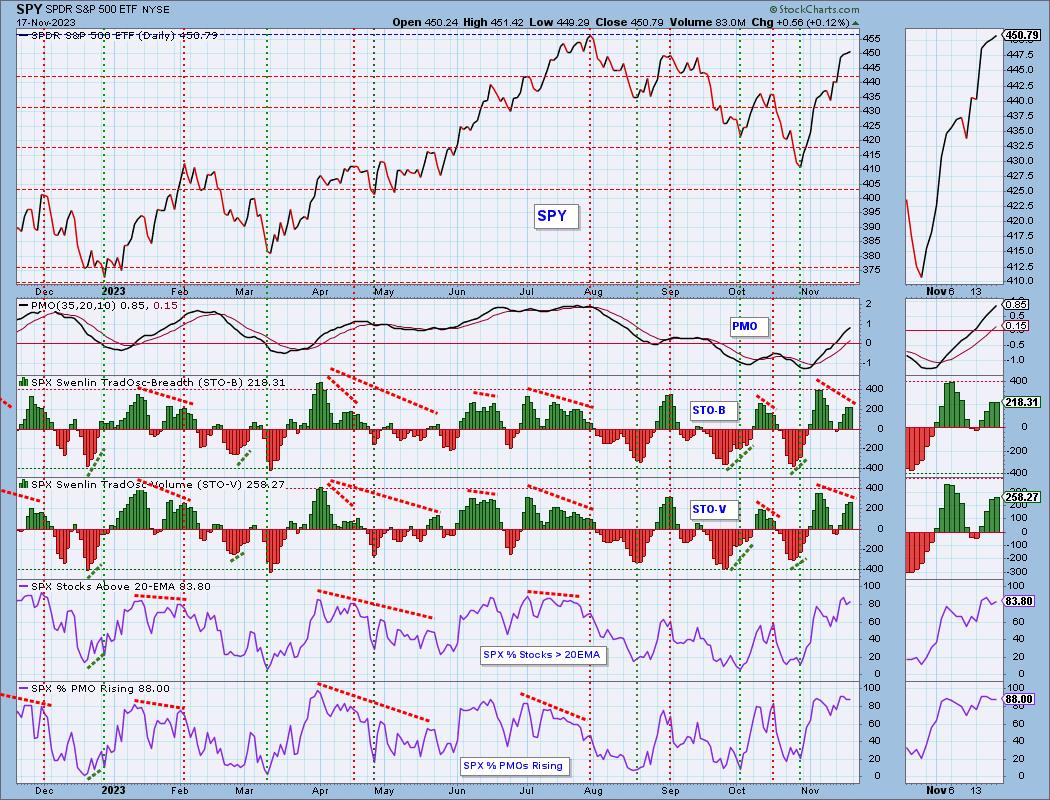Click the 450.79 price tag in zoom panel

tap(1023, 35)
